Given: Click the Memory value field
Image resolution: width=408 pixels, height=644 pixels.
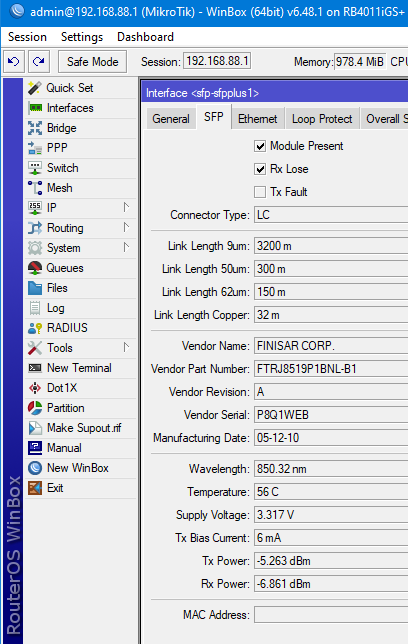Looking at the screenshot, I should (360, 62).
